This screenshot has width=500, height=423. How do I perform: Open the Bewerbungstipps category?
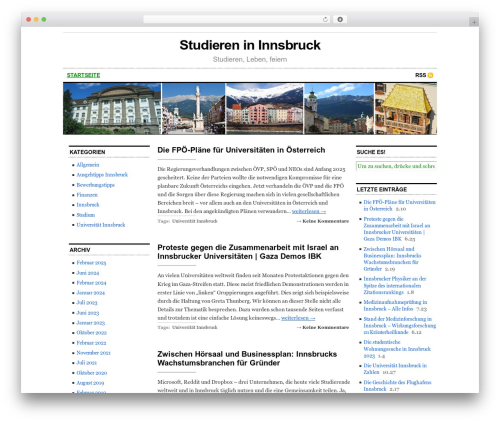pos(95,185)
